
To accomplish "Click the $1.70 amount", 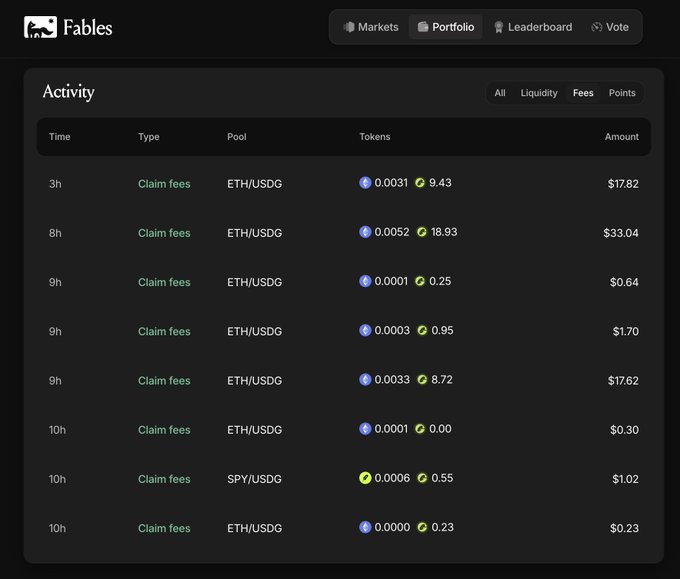I will (x=625, y=331).
